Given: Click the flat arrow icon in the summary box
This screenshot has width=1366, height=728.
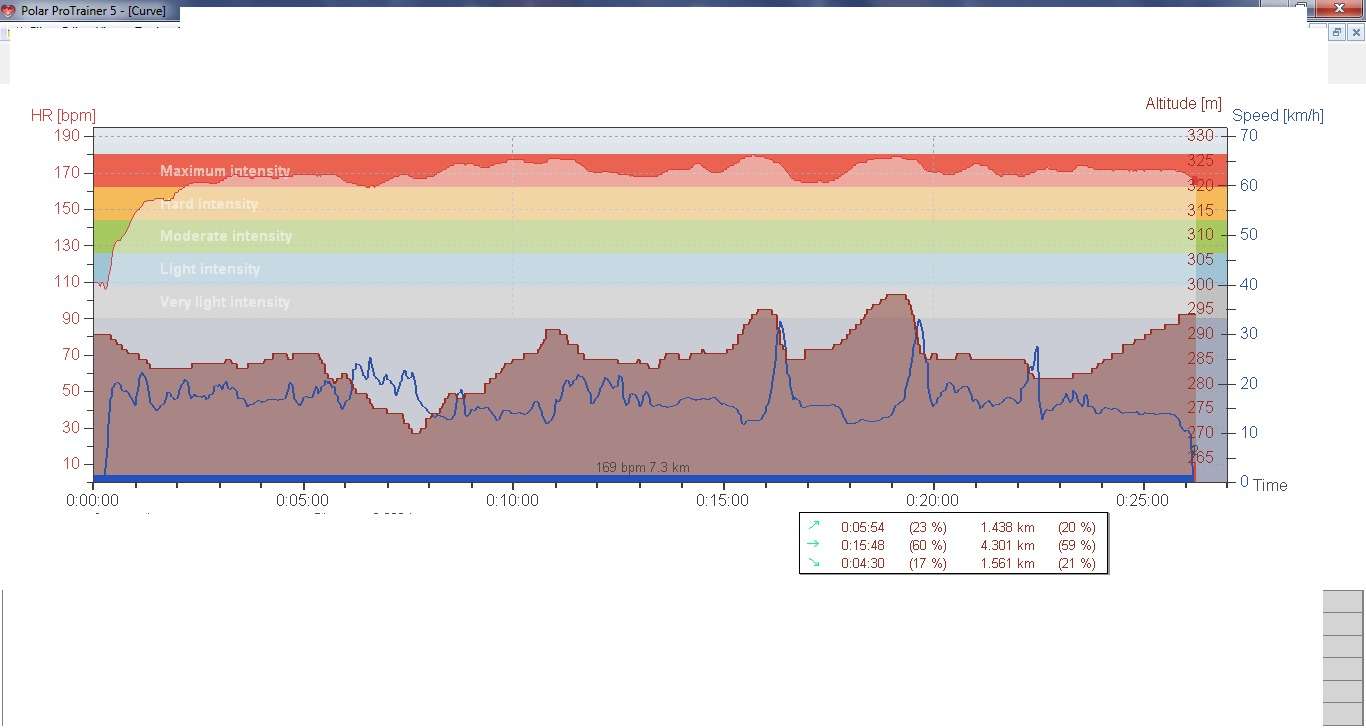Looking at the screenshot, I should pyautogui.click(x=813, y=545).
